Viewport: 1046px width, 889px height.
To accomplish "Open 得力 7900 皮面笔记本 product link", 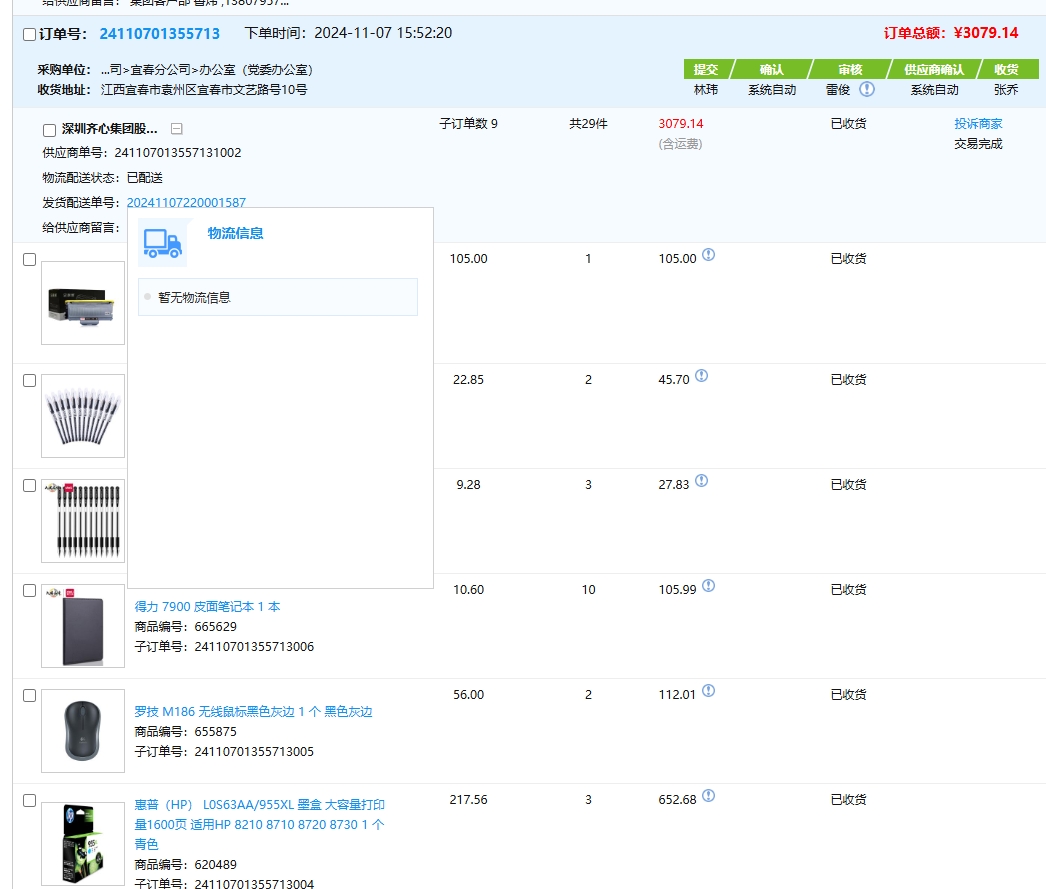I will tap(207, 606).
